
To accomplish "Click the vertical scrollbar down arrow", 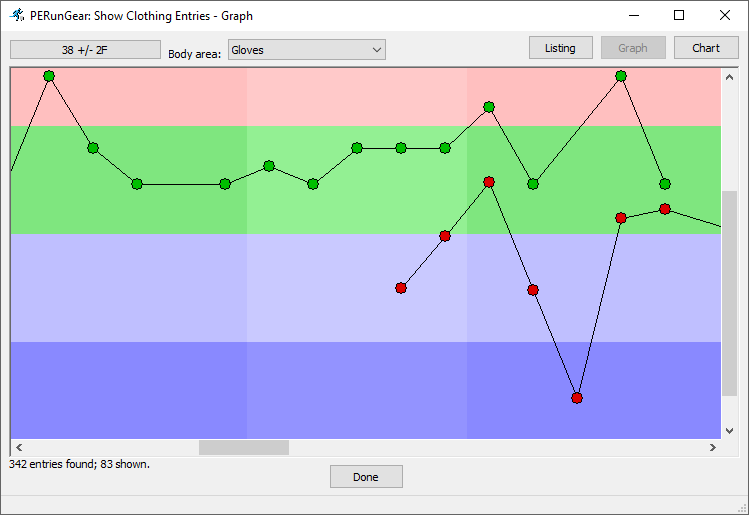I will tap(730, 430).
